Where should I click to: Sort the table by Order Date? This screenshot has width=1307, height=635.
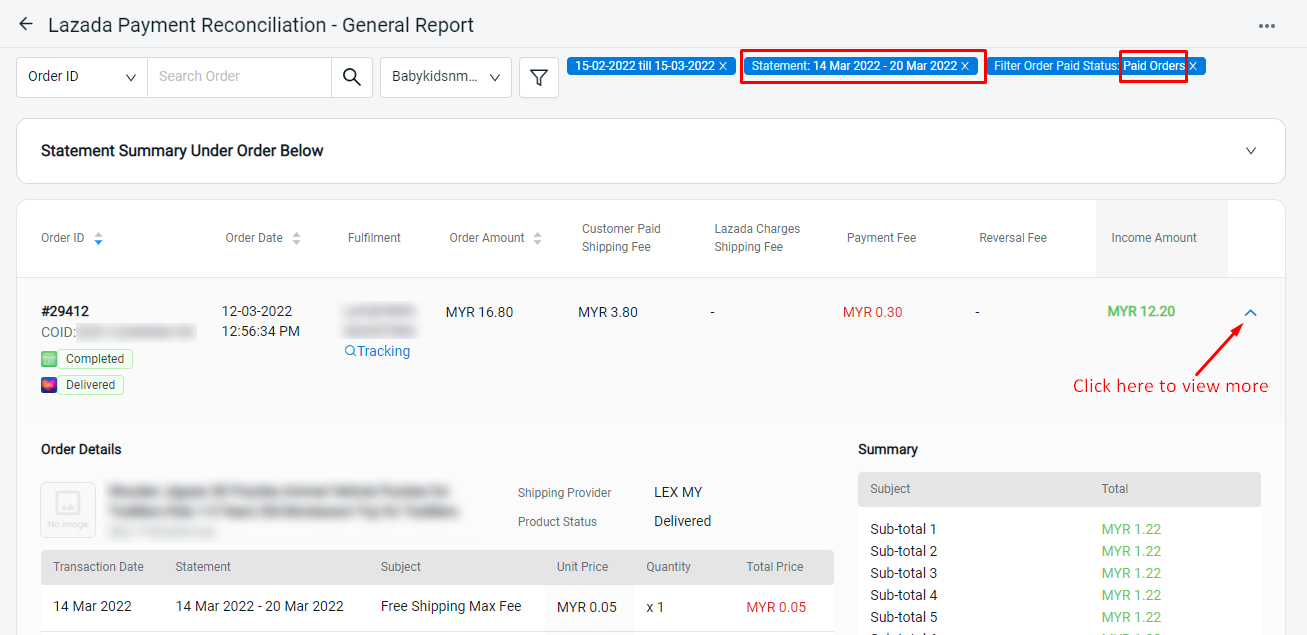[295, 238]
